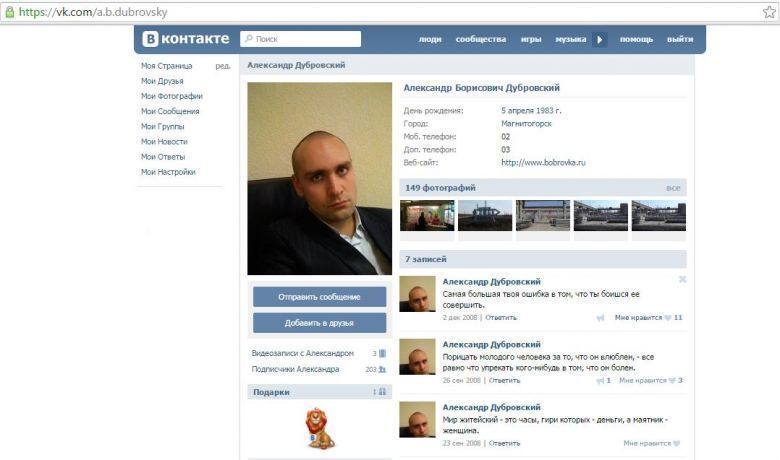The width and height of the screenshot is (780, 460).
Task: Go to Мои Настройки in sidebar
Action: tap(168, 172)
